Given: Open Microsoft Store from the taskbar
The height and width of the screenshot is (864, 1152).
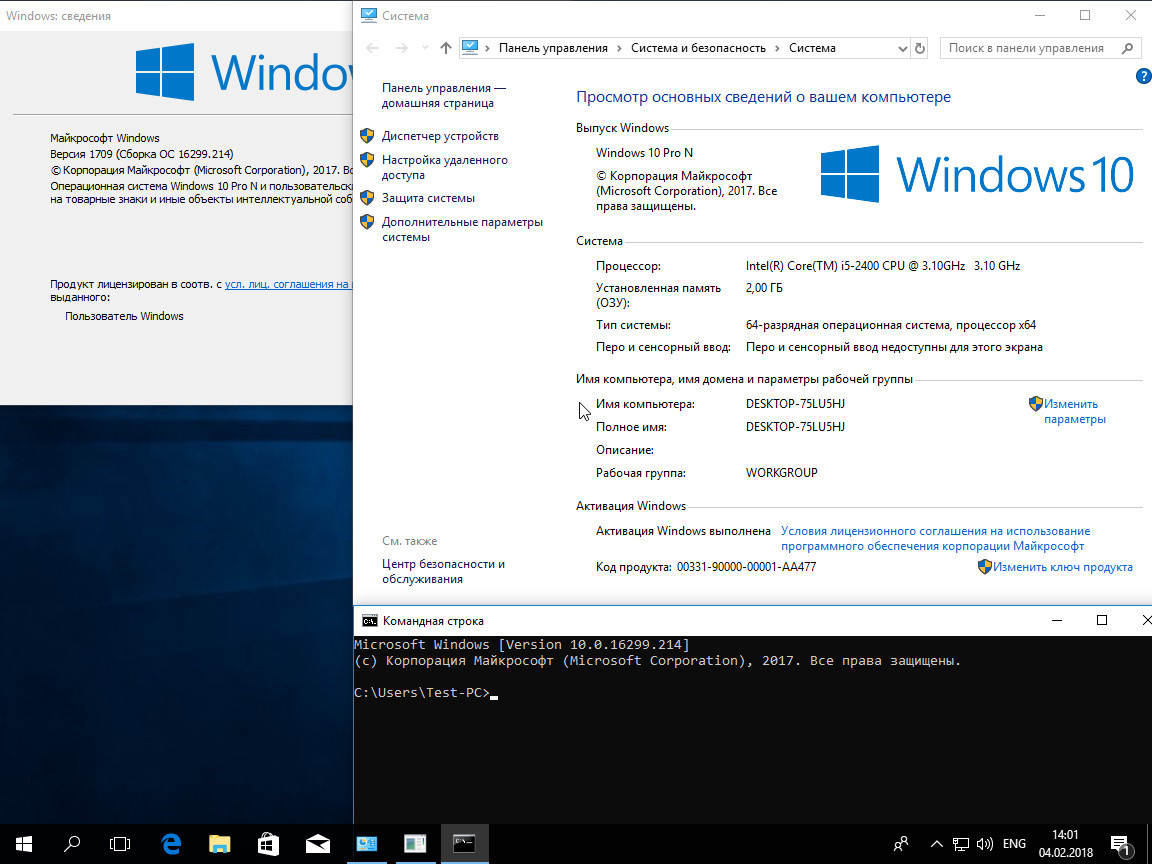Looking at the screenshot, I should click(269, 843).
